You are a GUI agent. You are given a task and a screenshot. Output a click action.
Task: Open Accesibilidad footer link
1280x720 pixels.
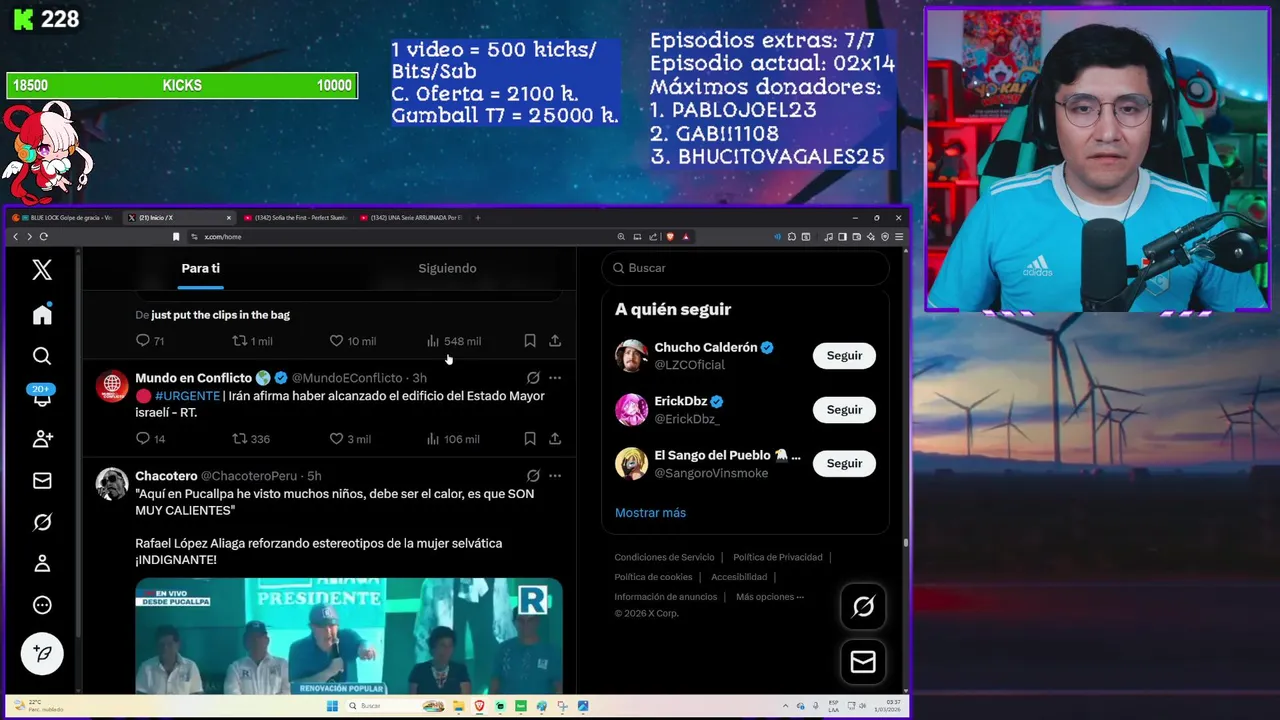(x=739, y=577)
